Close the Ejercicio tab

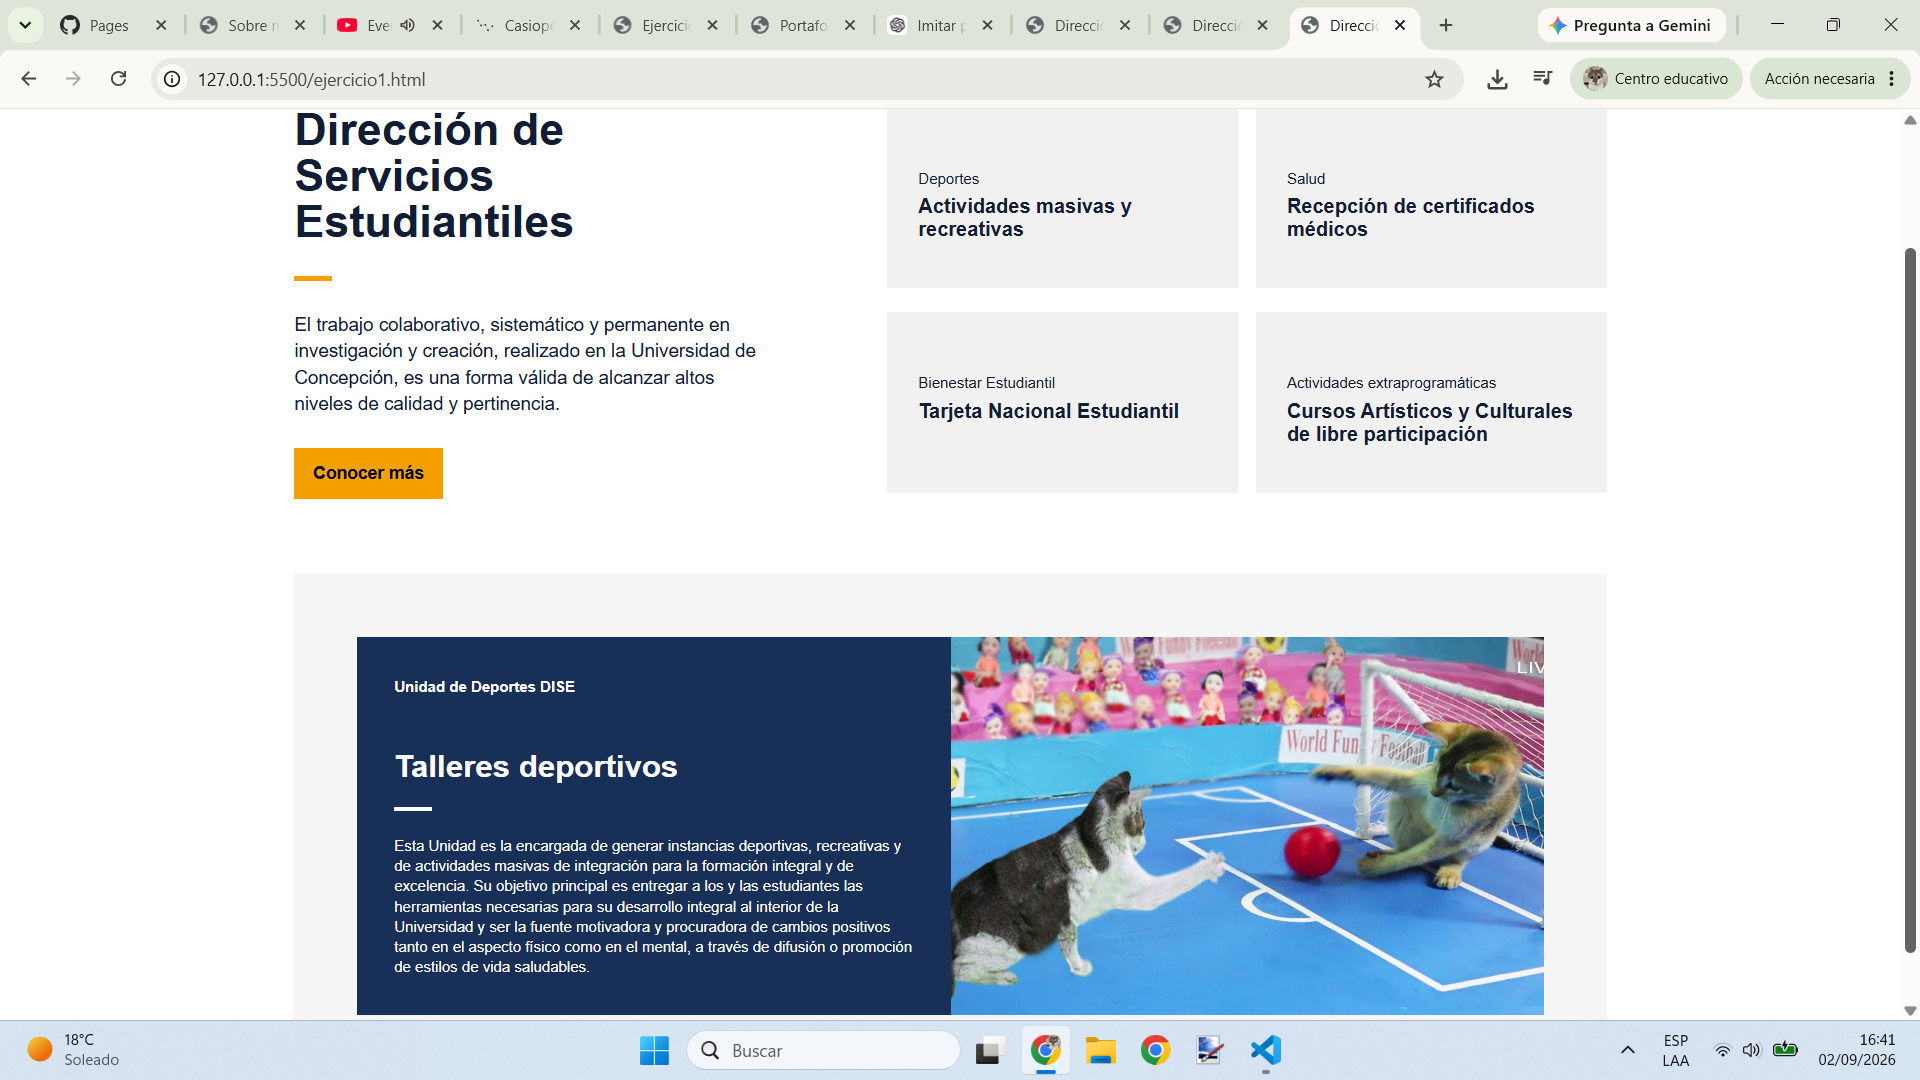point(712,25)
